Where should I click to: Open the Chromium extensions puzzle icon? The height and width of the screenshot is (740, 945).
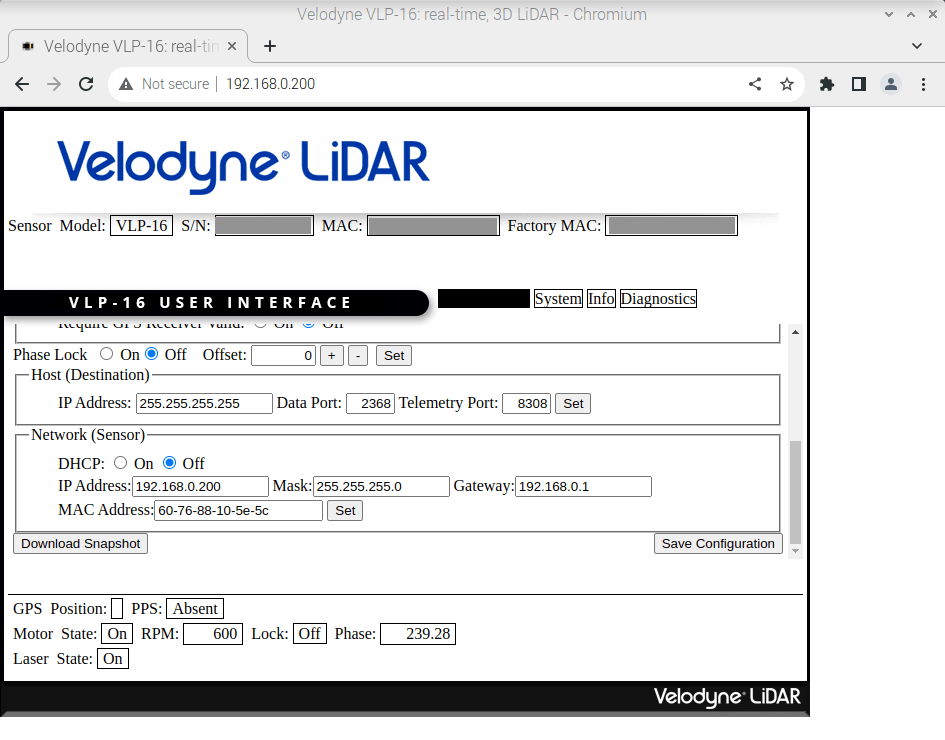[827, 84]
